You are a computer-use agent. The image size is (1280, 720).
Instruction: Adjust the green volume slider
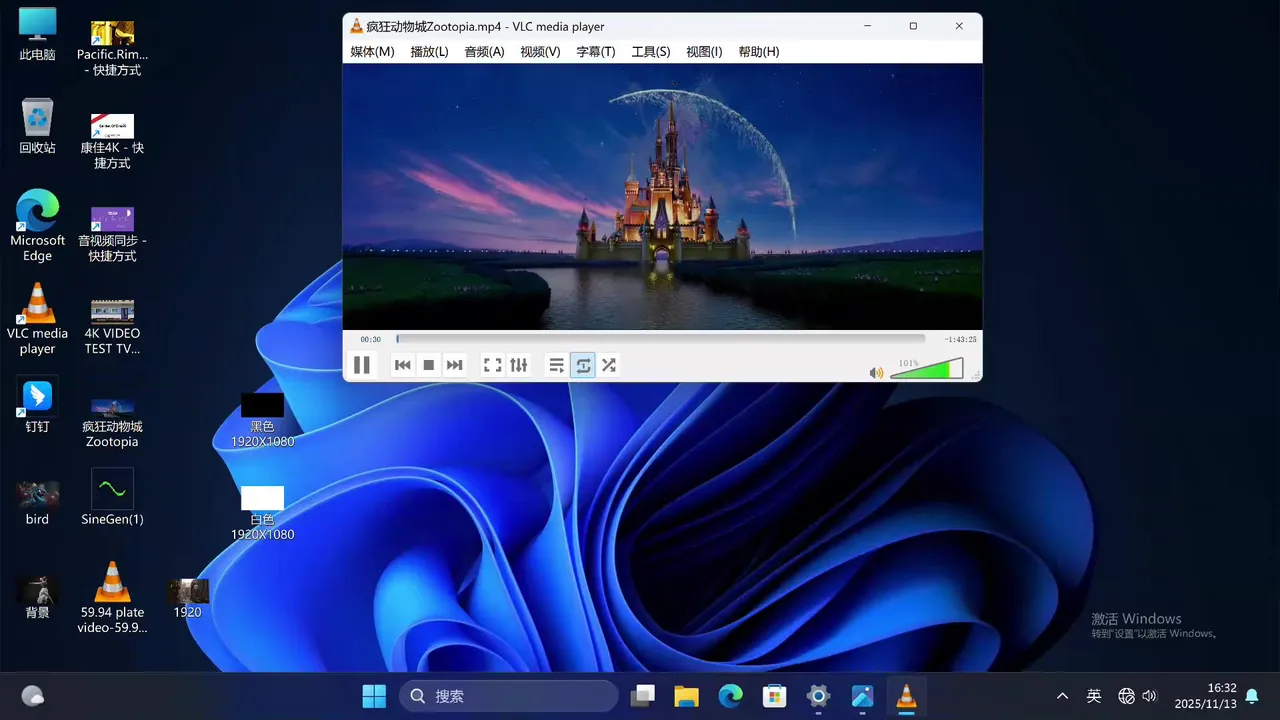[926, 369]
